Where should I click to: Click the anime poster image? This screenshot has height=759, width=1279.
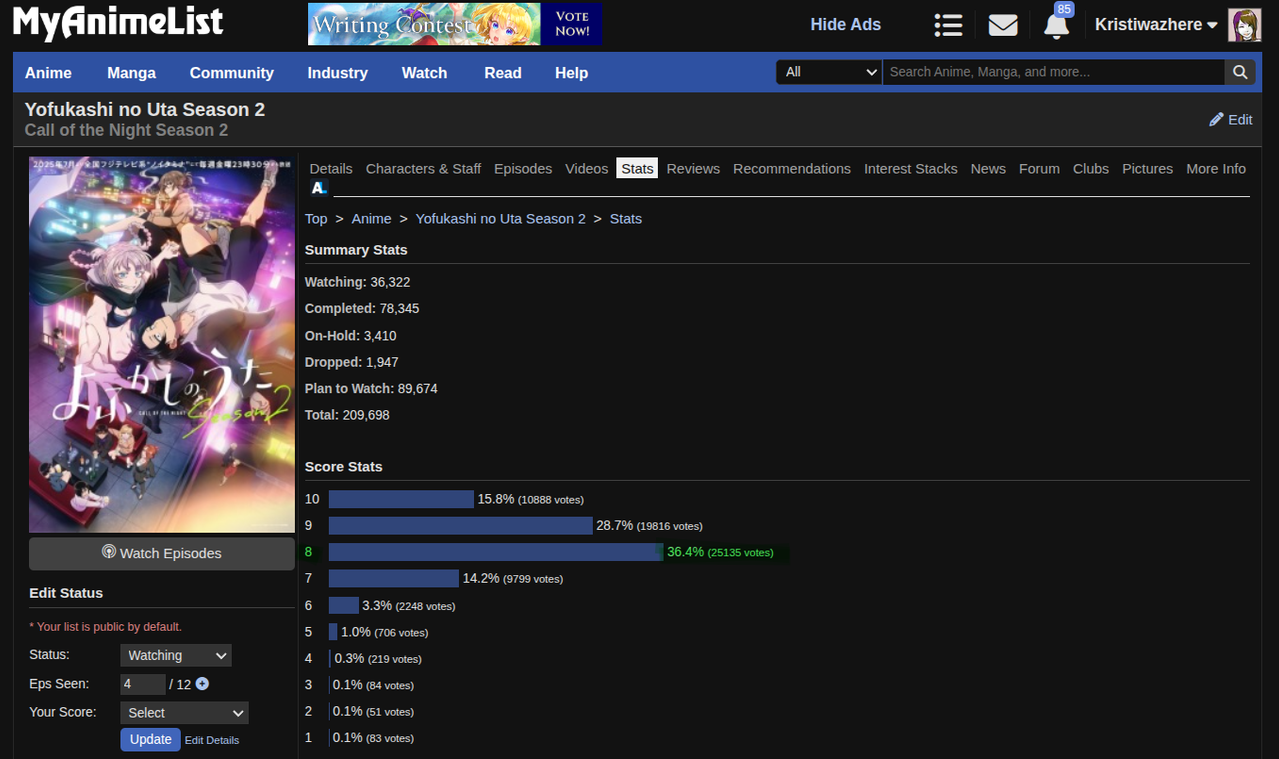tap(162, 344)
